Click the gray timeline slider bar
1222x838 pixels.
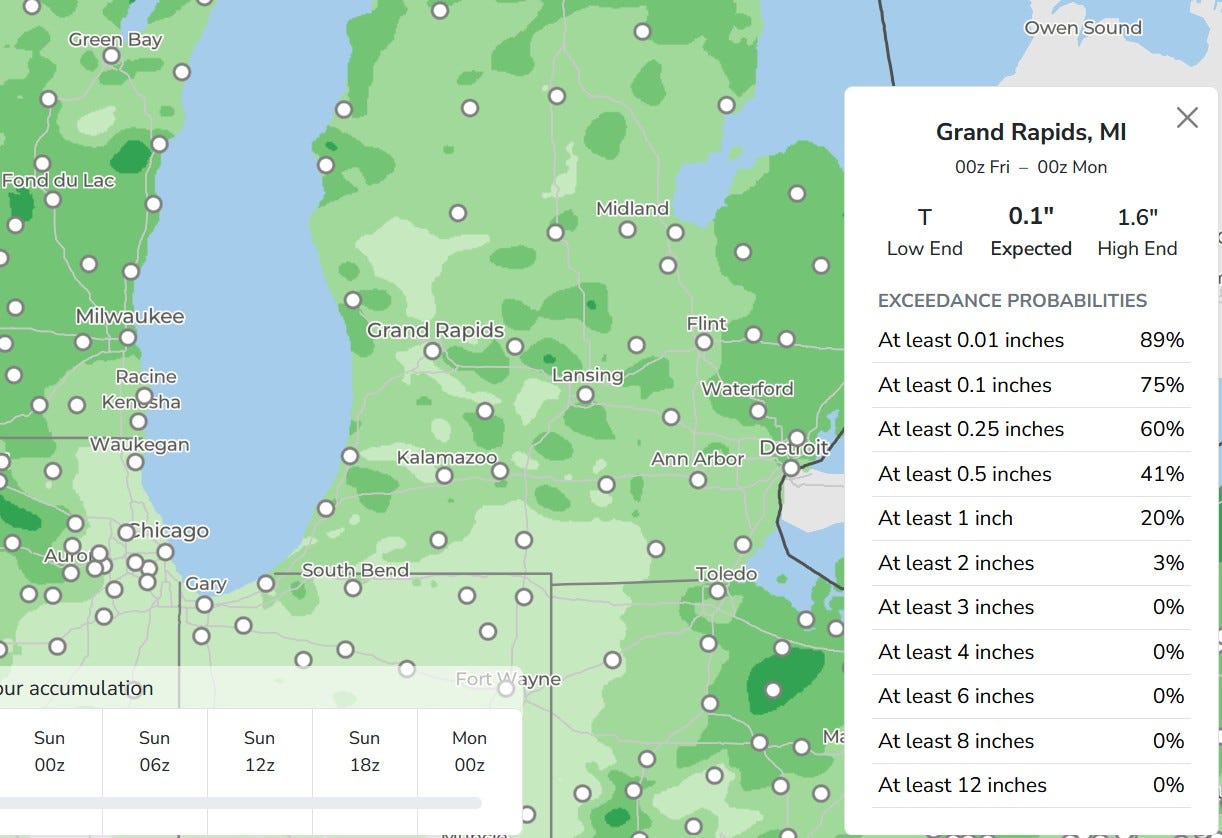(240, 802)
